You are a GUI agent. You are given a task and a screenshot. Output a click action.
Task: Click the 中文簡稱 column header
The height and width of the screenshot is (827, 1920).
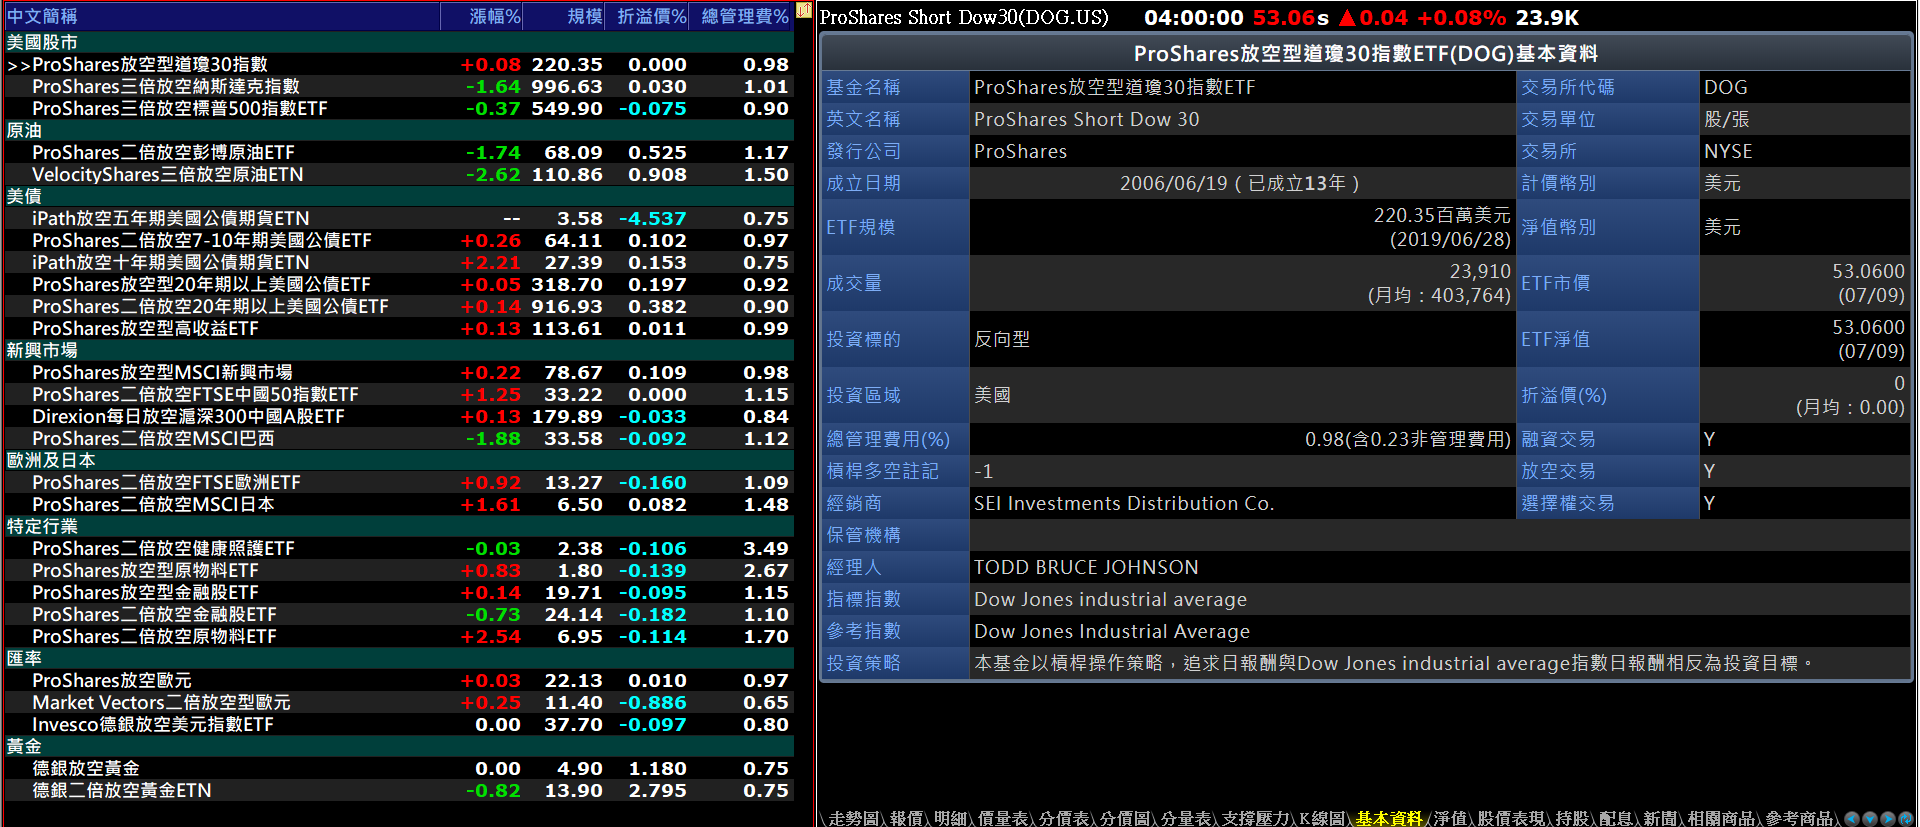point(42,16)
